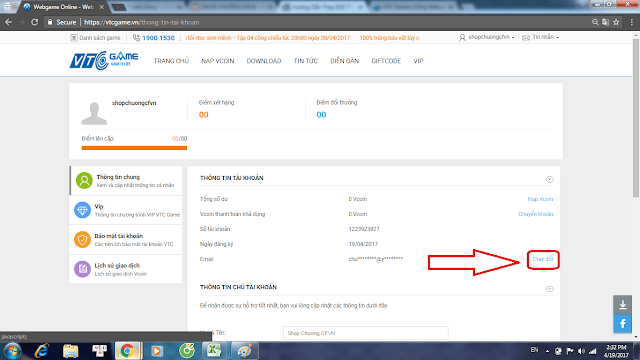640x360 pixels.
Task: Open File Explorer from taskbar
Action: pos(71,351)
